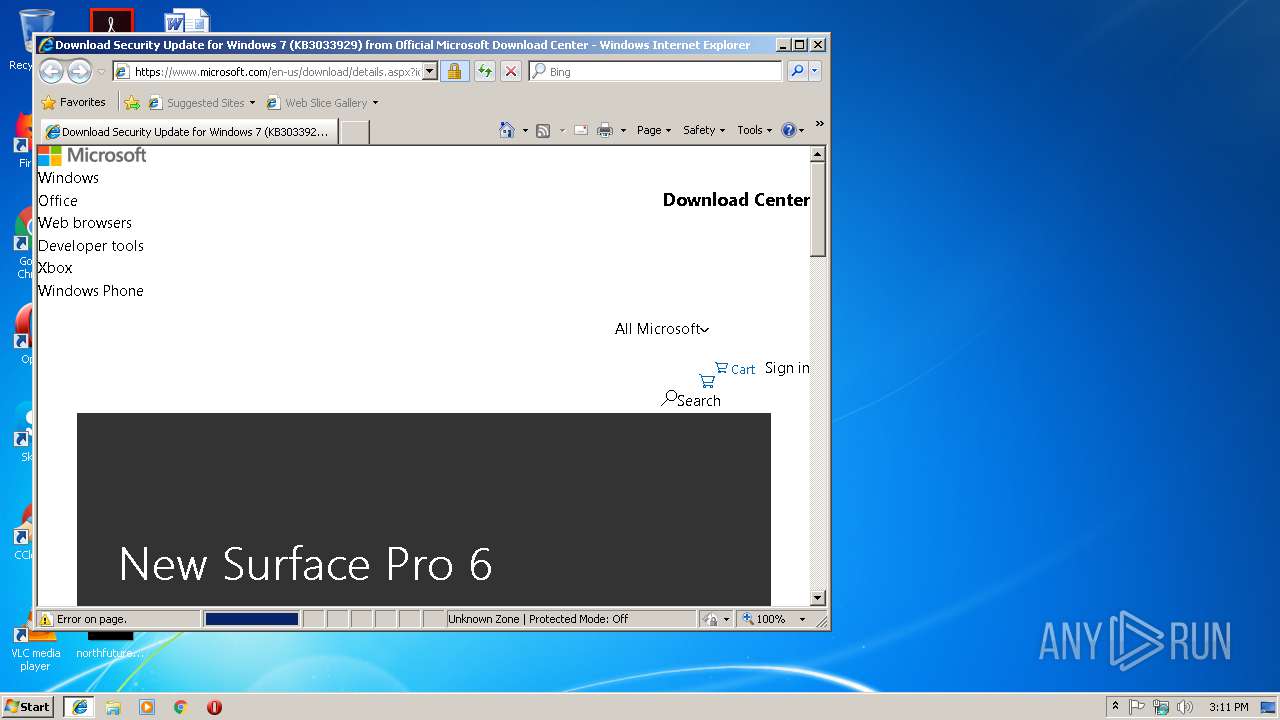Expand the All Microsoft menu
The height and width of the screenshot is (720, 1280).
(x=662, y=329)
